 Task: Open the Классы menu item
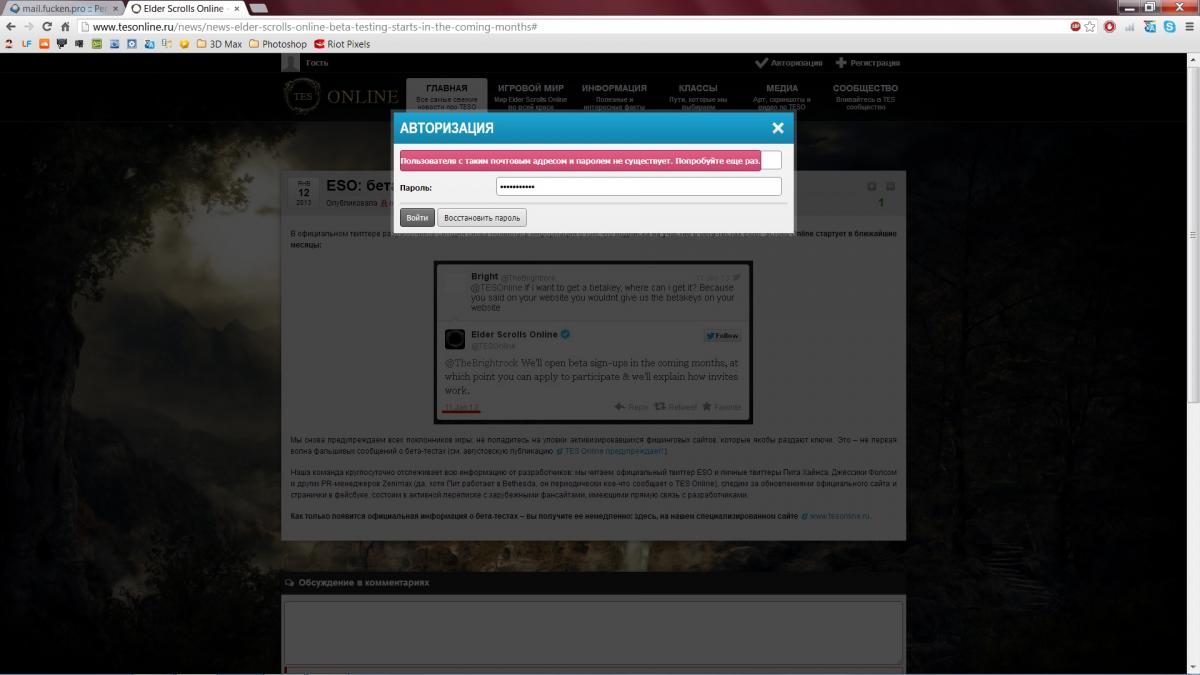click(x=698, y=96)
